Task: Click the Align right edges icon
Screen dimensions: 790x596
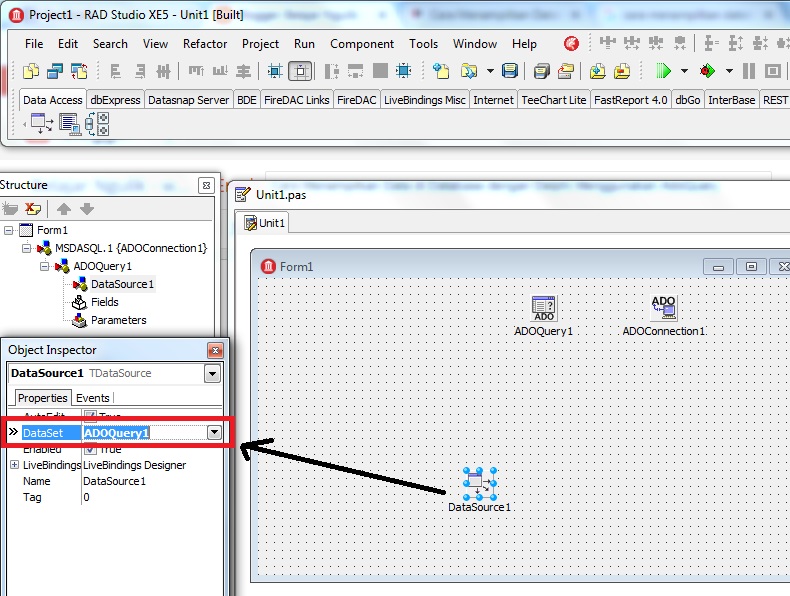Action: tap(140, 72)
